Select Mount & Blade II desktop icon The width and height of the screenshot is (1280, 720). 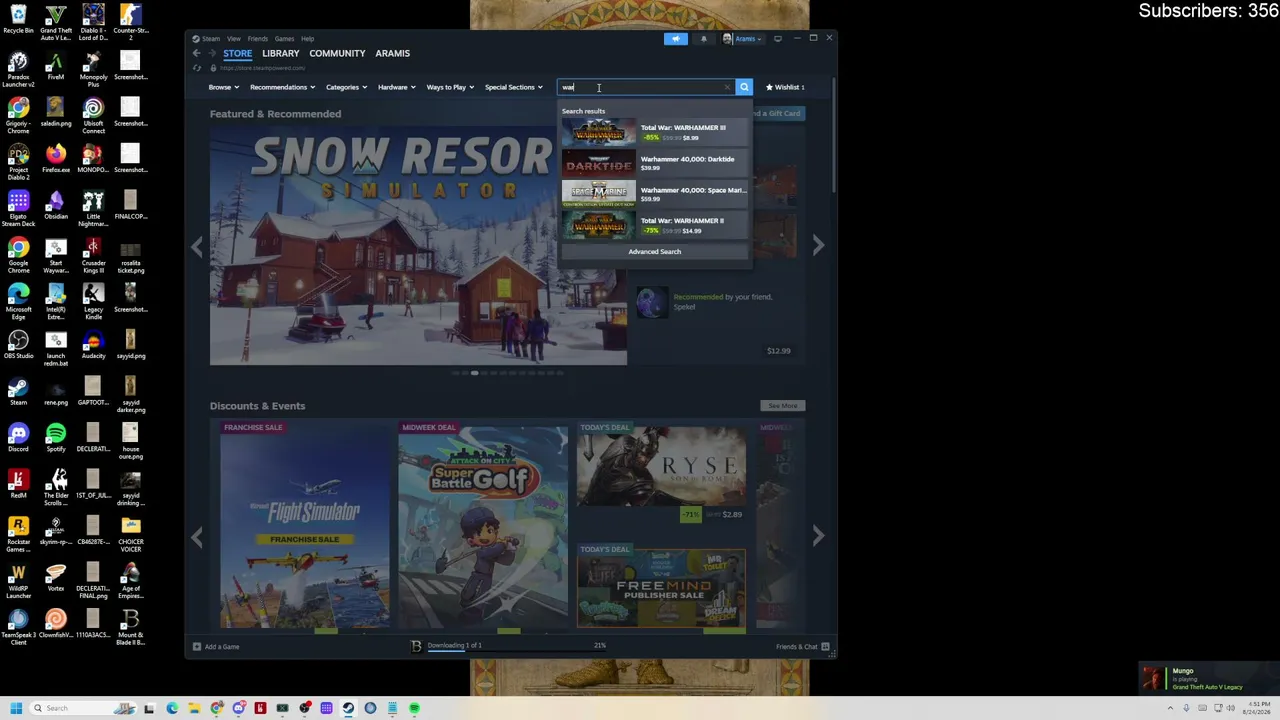coord(130,627)
